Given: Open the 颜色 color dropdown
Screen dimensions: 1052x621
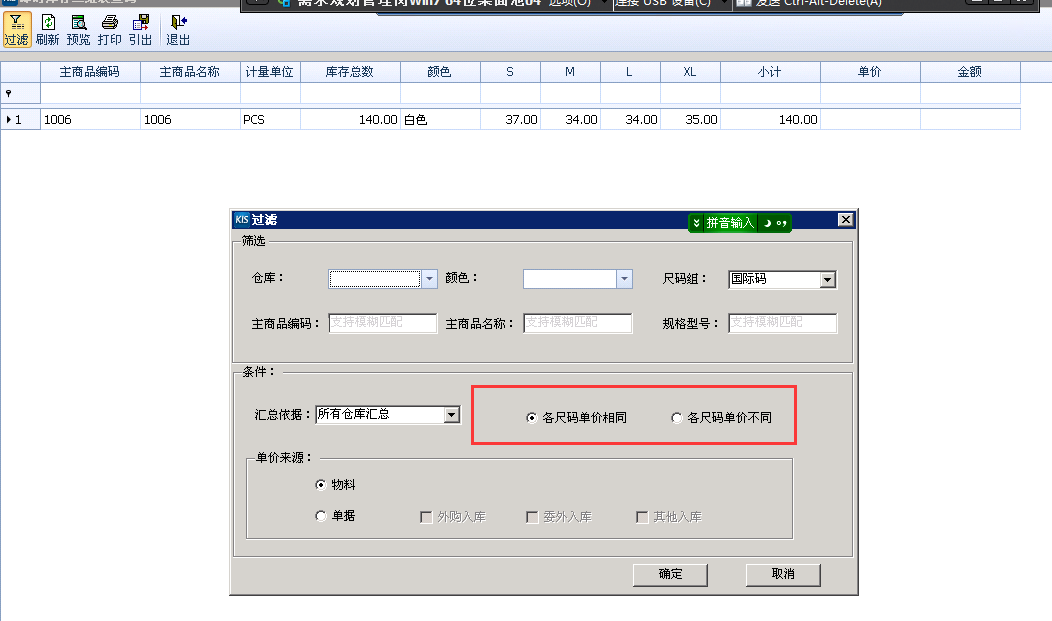Looking at the screenshot, I should [x=624, y=280].
